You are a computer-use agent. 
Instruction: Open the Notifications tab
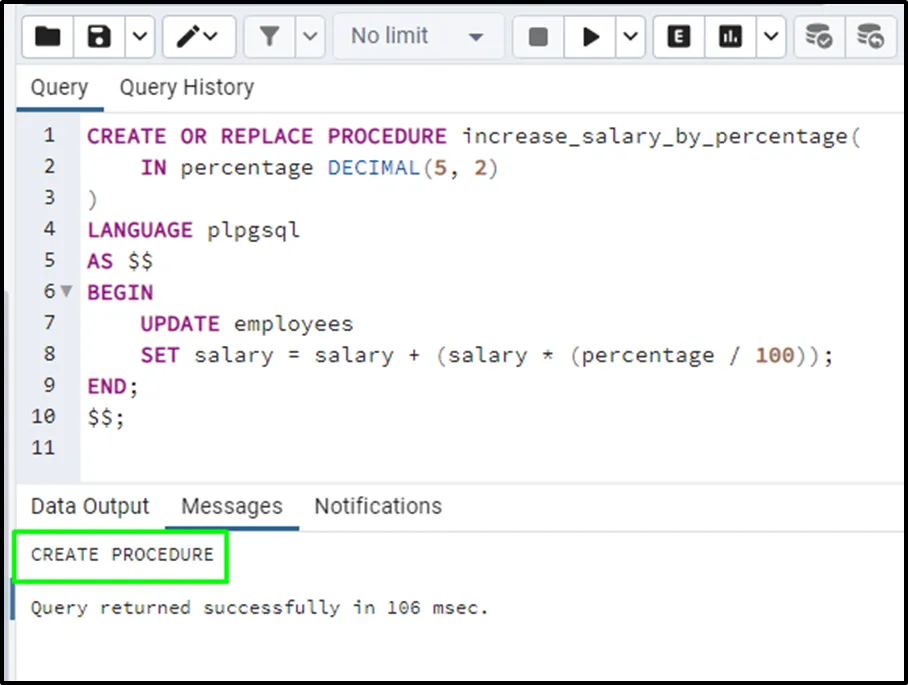pyautogui.click(x=378, y=506)
